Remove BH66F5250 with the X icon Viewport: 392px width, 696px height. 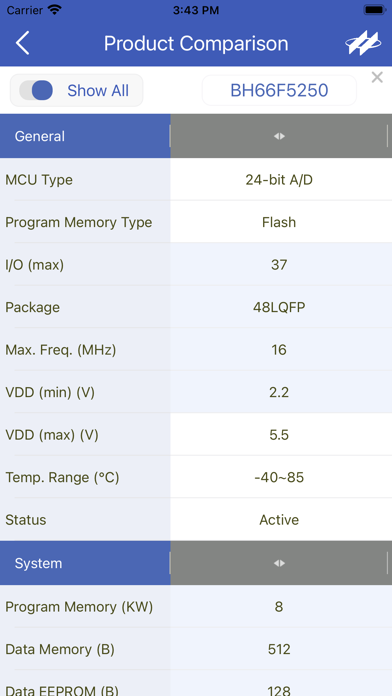point(377,78)
